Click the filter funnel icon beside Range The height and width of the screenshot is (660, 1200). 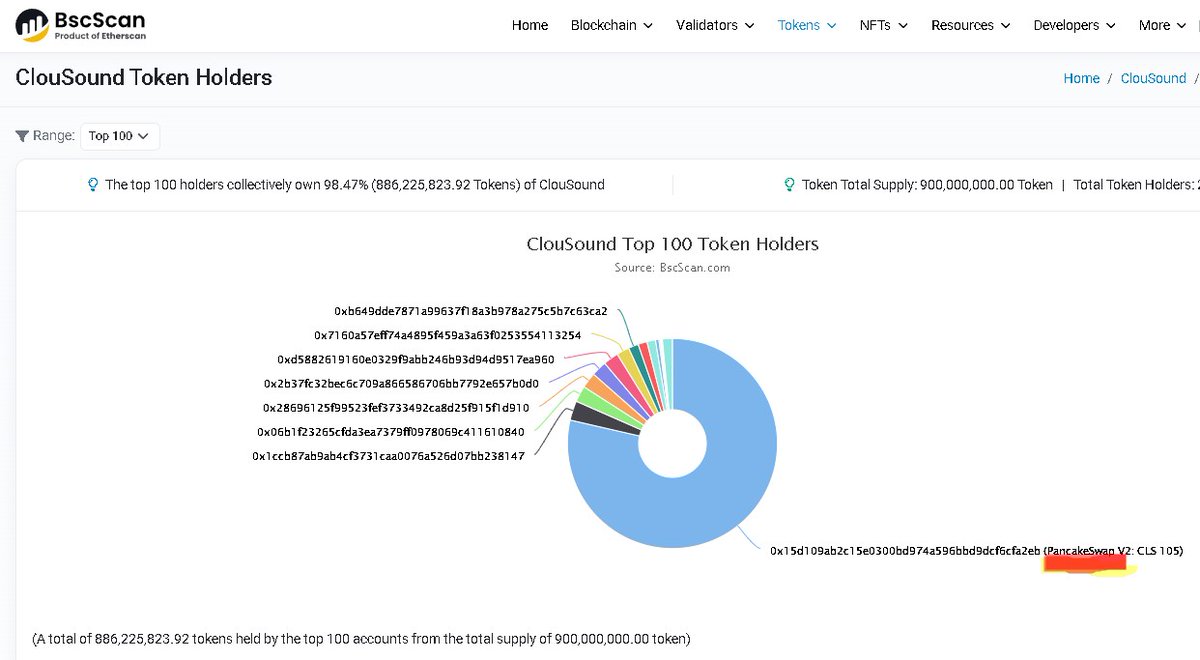pos(22,136)
